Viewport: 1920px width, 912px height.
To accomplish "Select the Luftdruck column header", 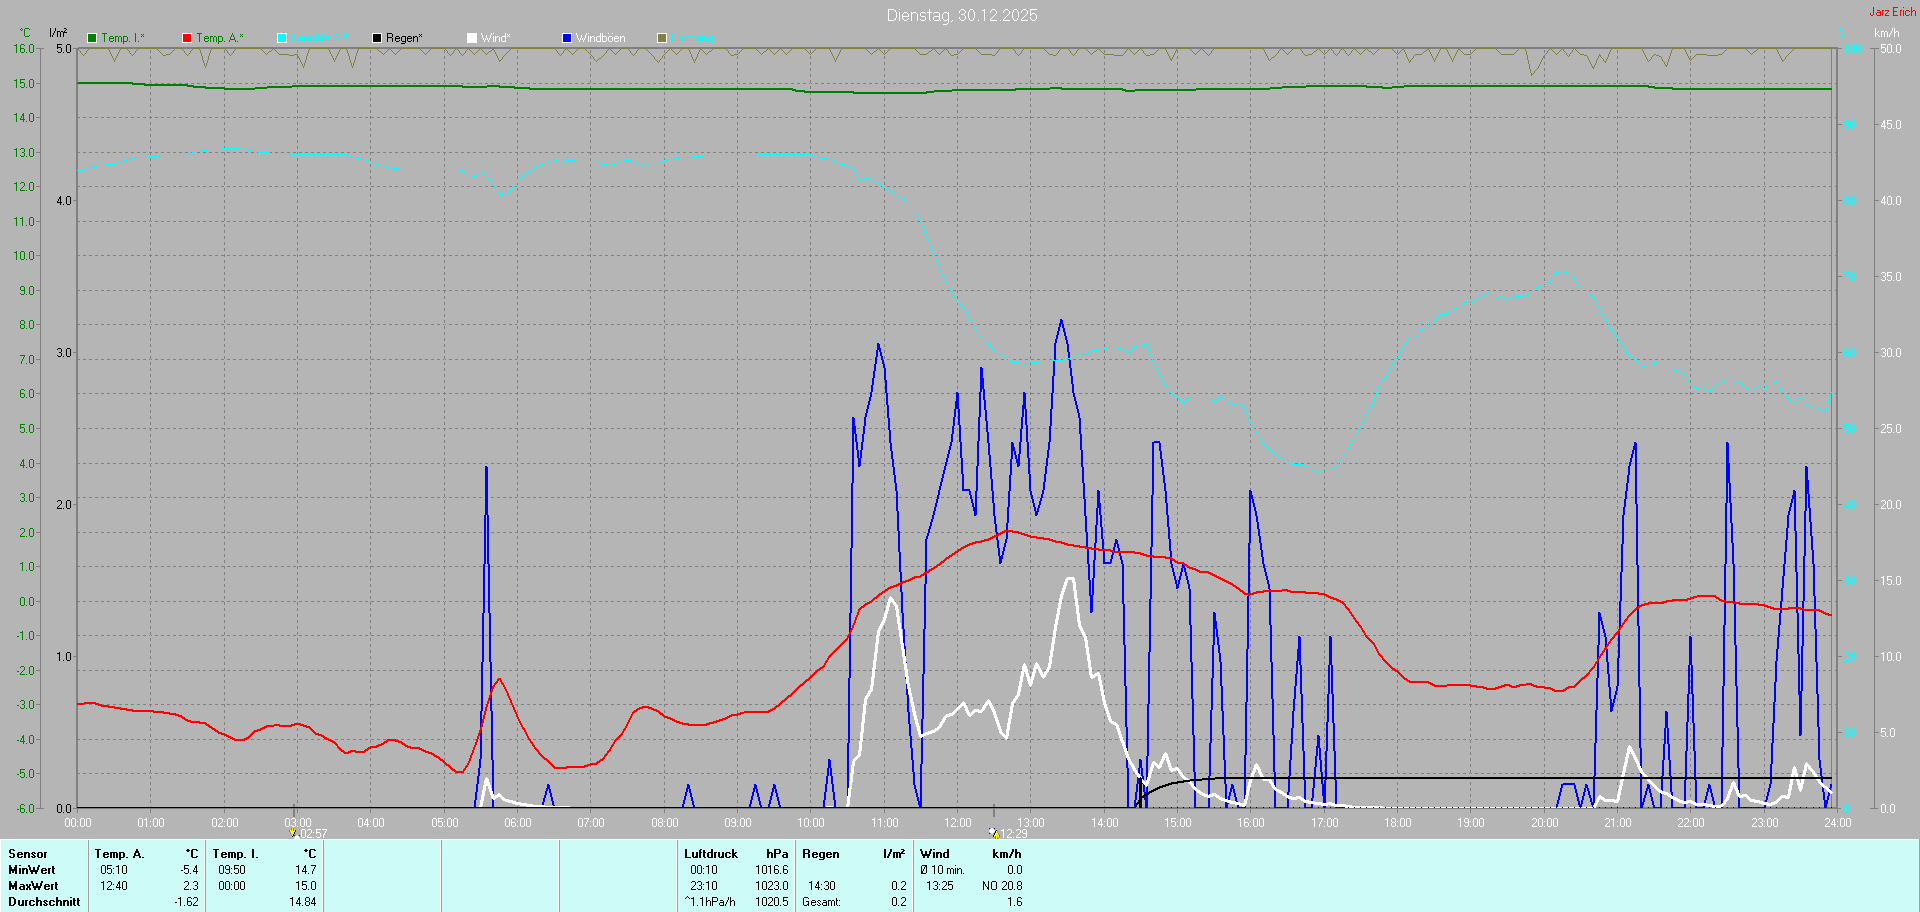I will coord(711,854).
